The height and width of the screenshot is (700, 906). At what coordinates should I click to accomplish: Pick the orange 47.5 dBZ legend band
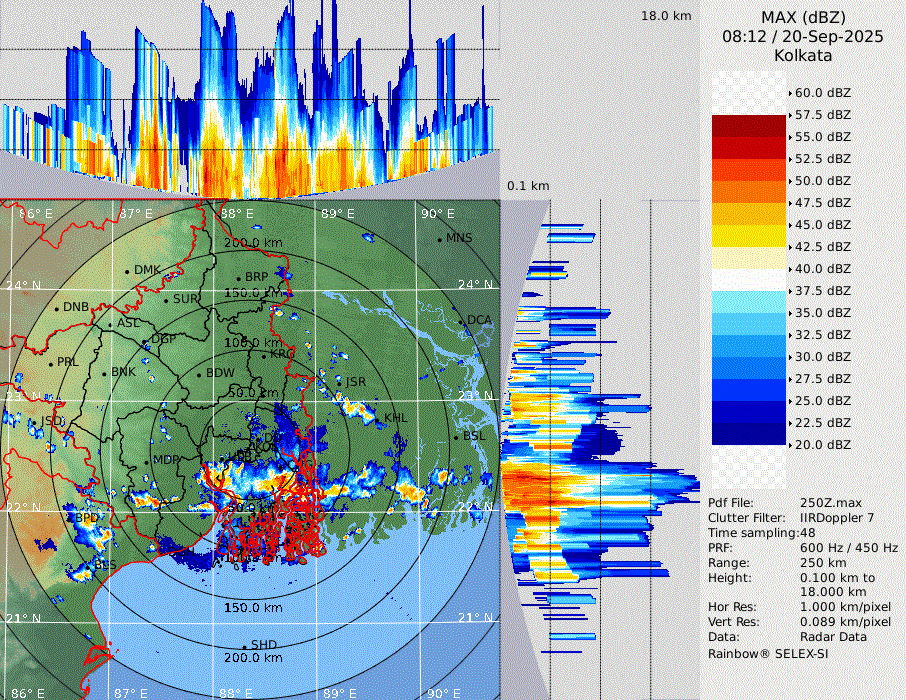749,192
